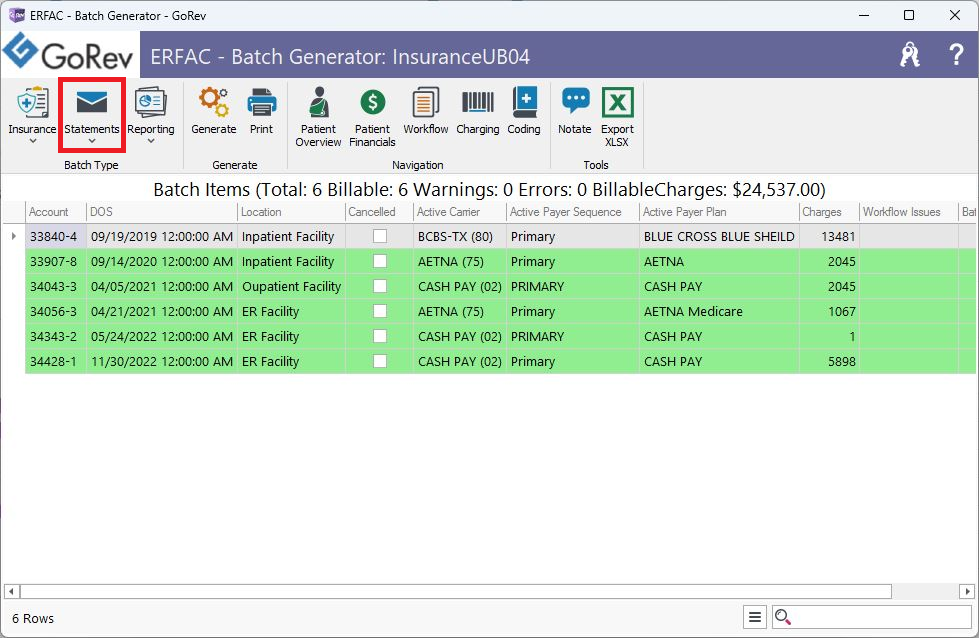
Task: Open Patient Overview
Action: [318, 117]
